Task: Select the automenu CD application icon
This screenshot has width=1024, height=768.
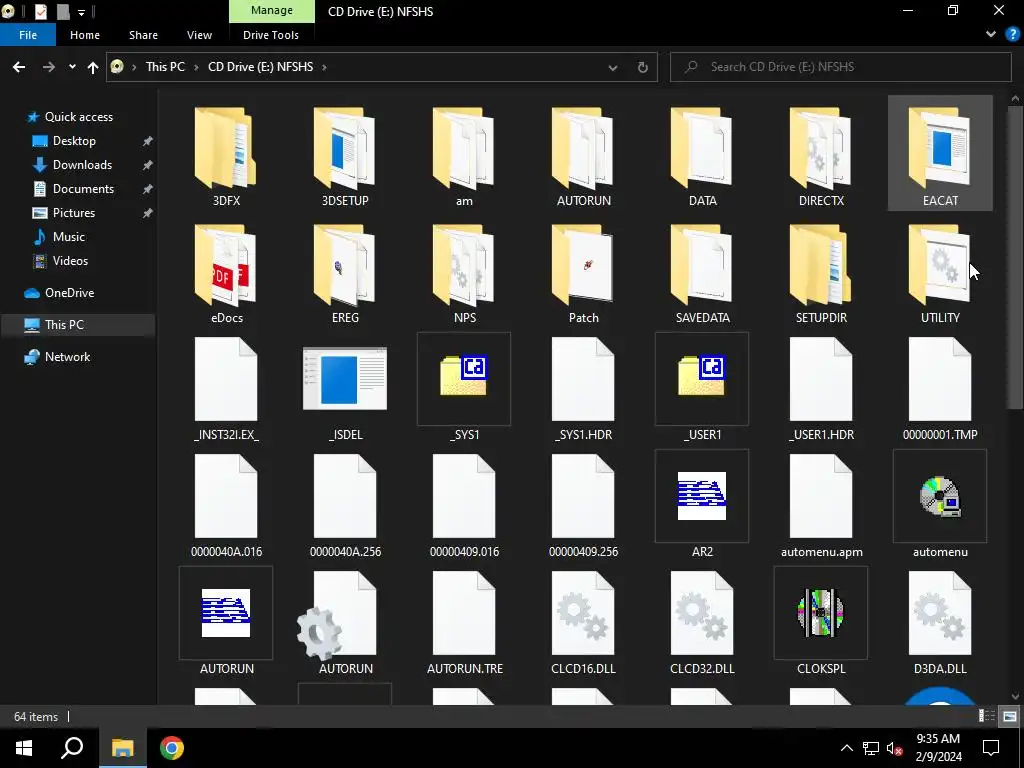Action: pos(940,496)
